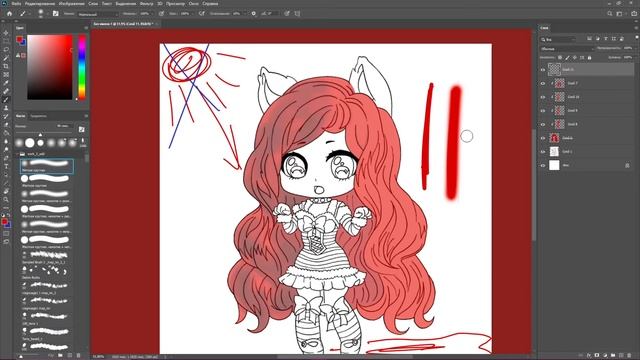Hide the Слой 10 layer
The height and width of the screenshot is (360, 640).
[543, 97]
